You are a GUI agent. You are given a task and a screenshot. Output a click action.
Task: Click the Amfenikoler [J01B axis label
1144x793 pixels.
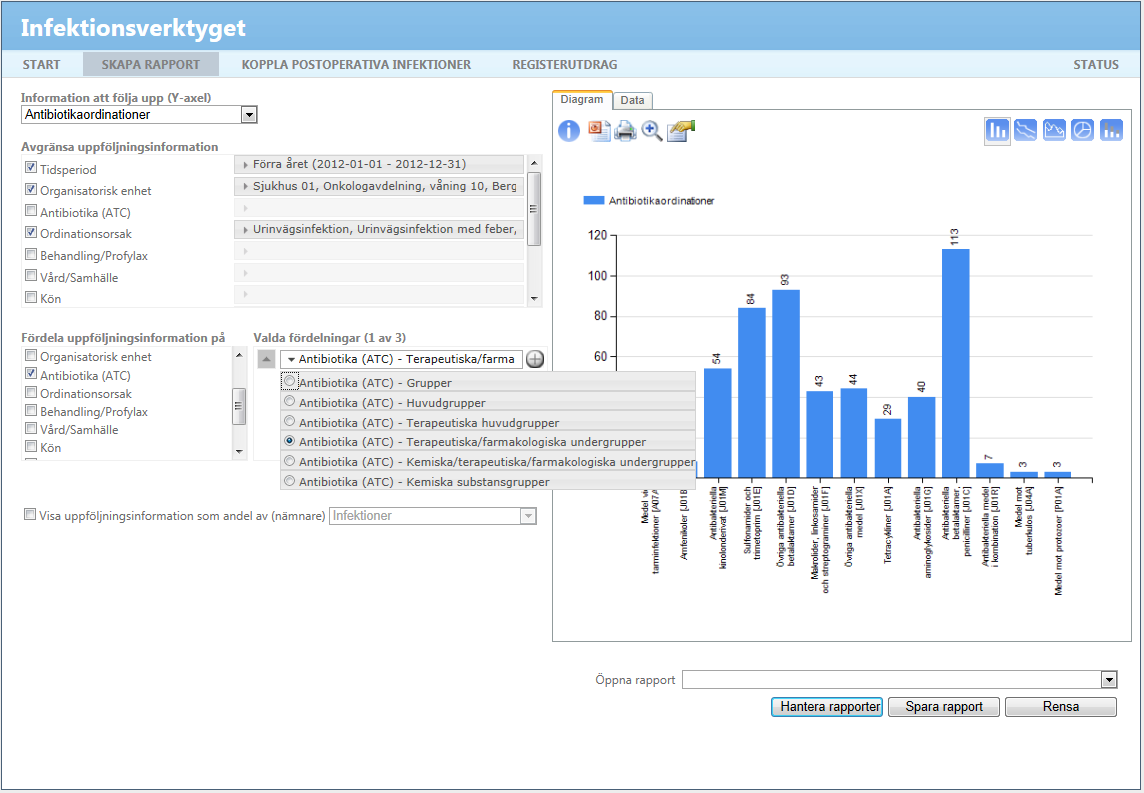pyautogui.click(x=684, y=524)
